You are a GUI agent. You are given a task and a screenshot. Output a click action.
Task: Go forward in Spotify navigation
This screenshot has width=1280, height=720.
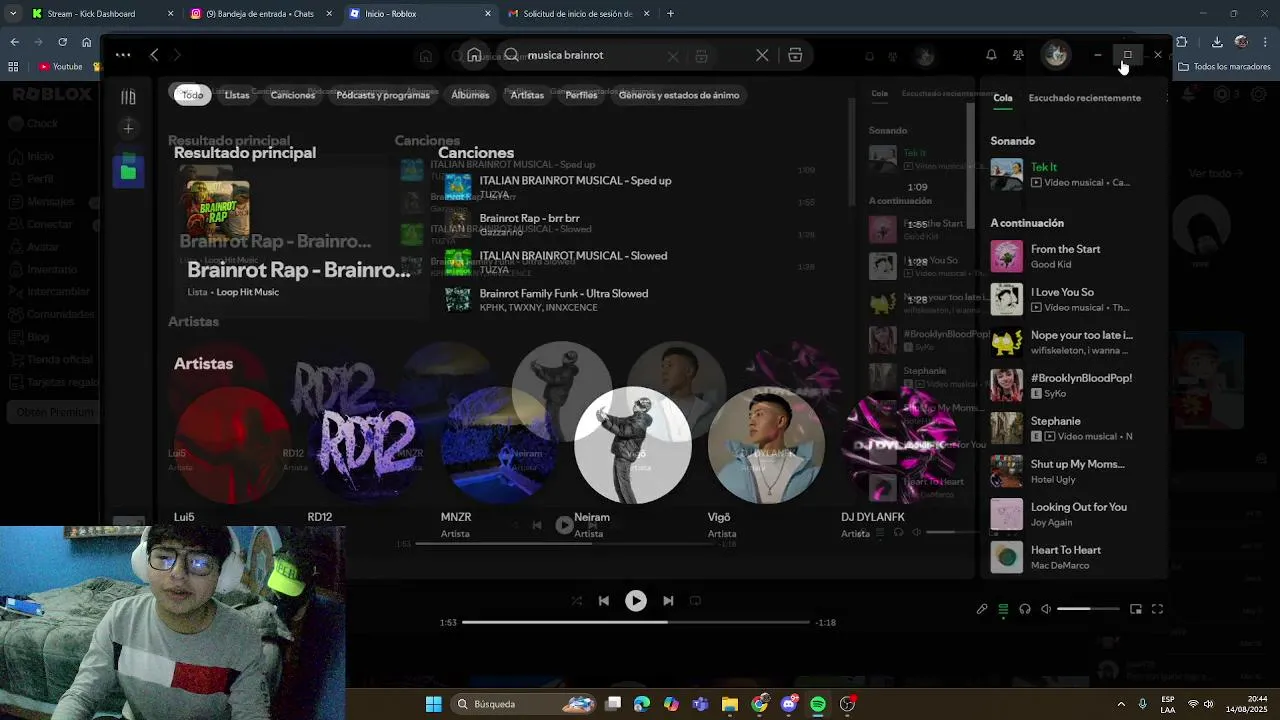point(177,55)
